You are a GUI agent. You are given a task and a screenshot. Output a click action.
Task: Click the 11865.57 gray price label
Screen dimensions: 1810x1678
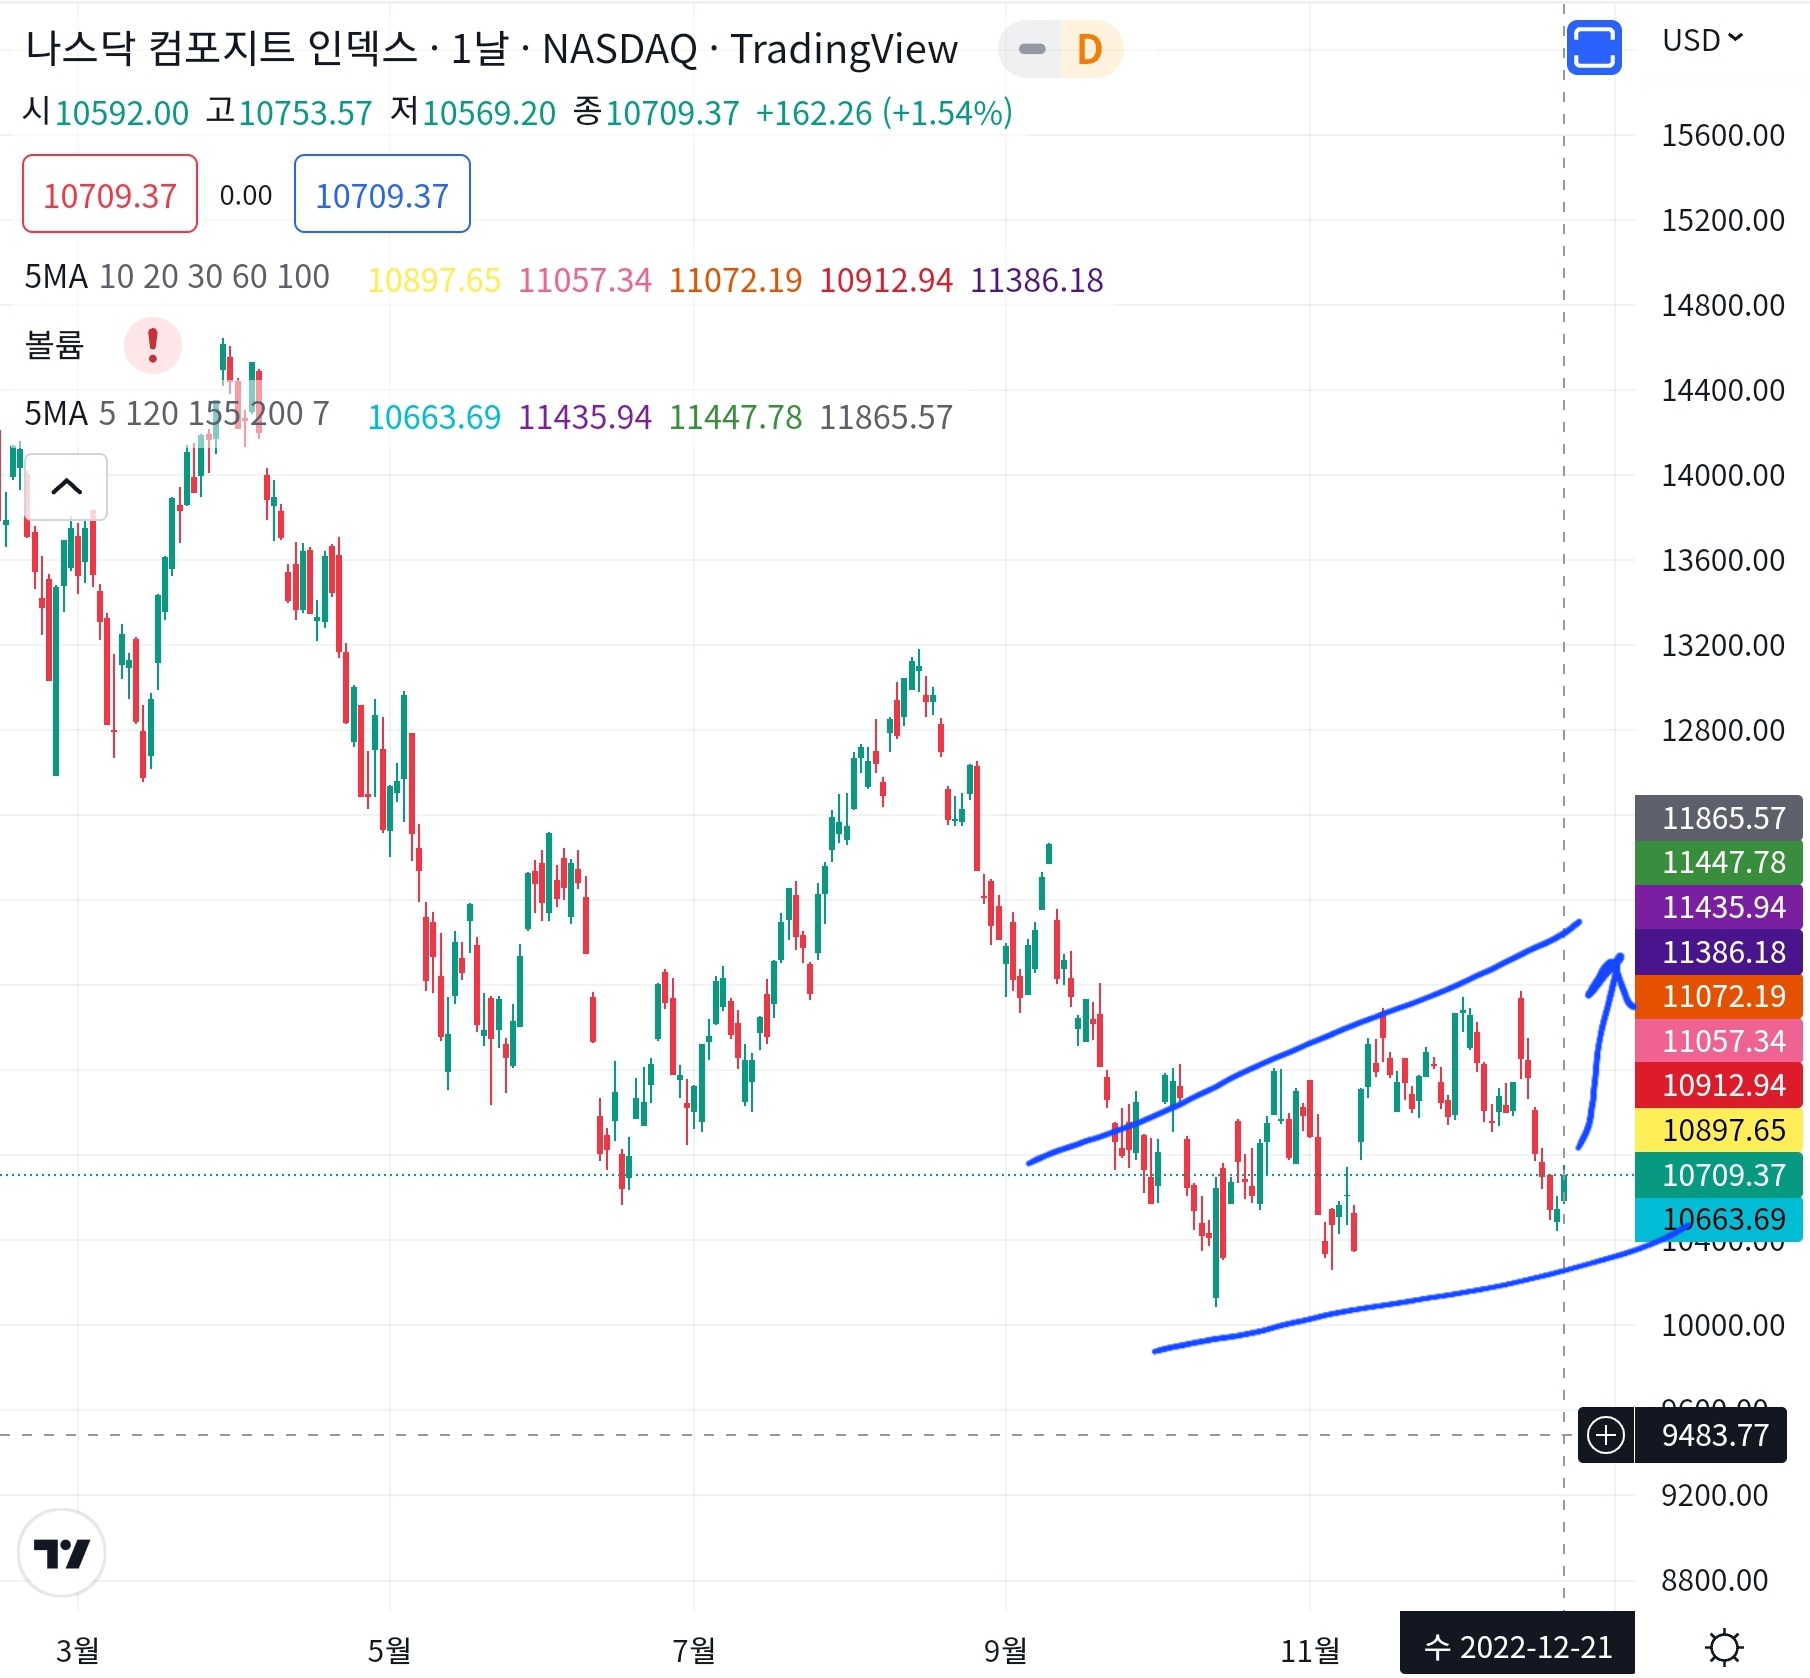point(1718,818)
